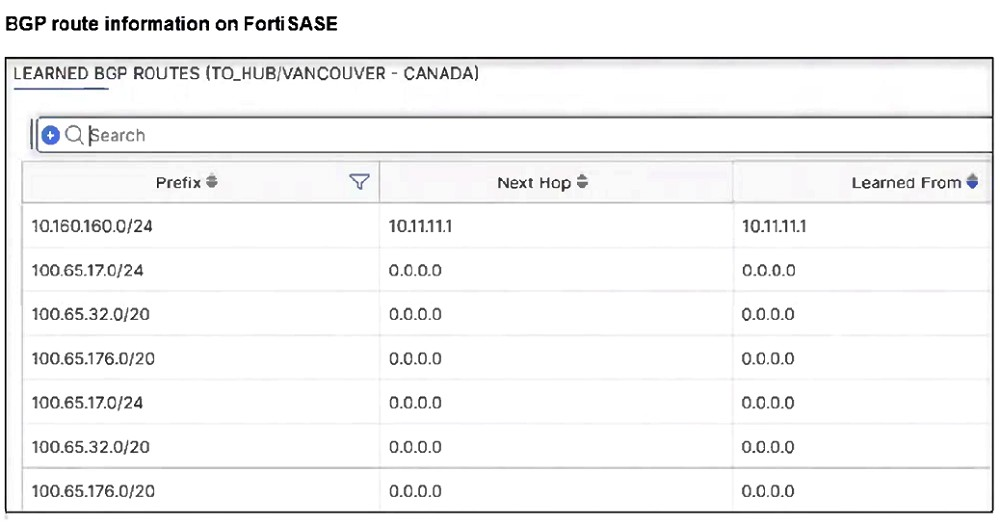Select the first 100.65.17.0/24 prefix entry

coord(88,271)
